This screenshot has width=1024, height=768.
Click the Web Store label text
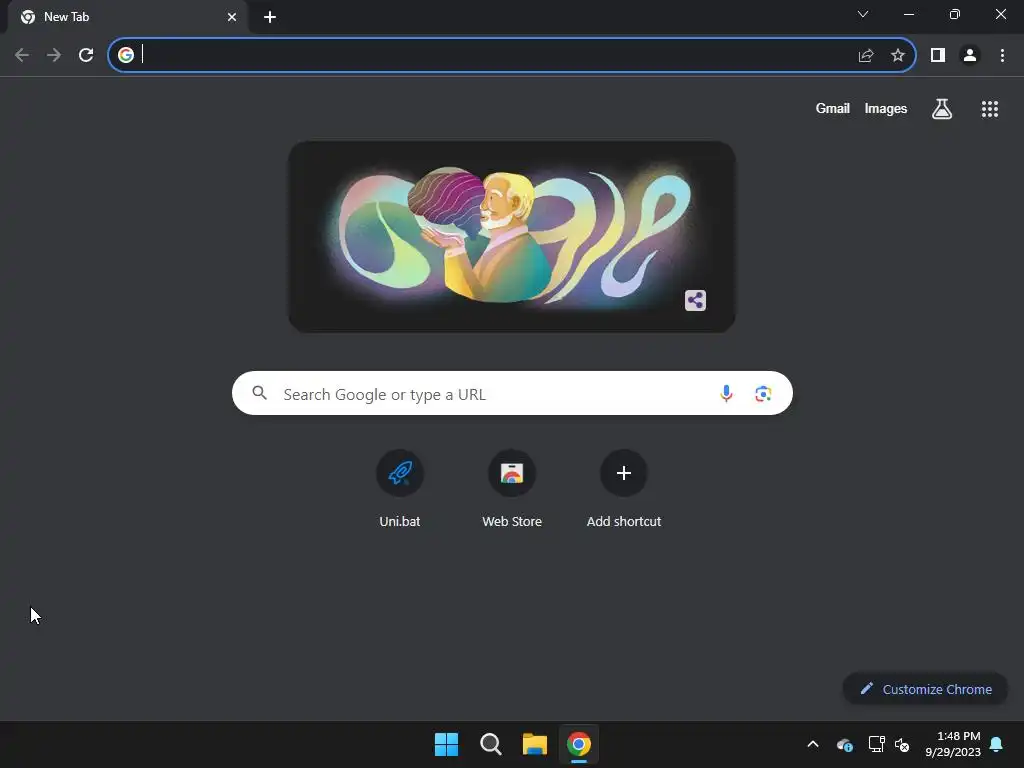[x=512, y=521]
